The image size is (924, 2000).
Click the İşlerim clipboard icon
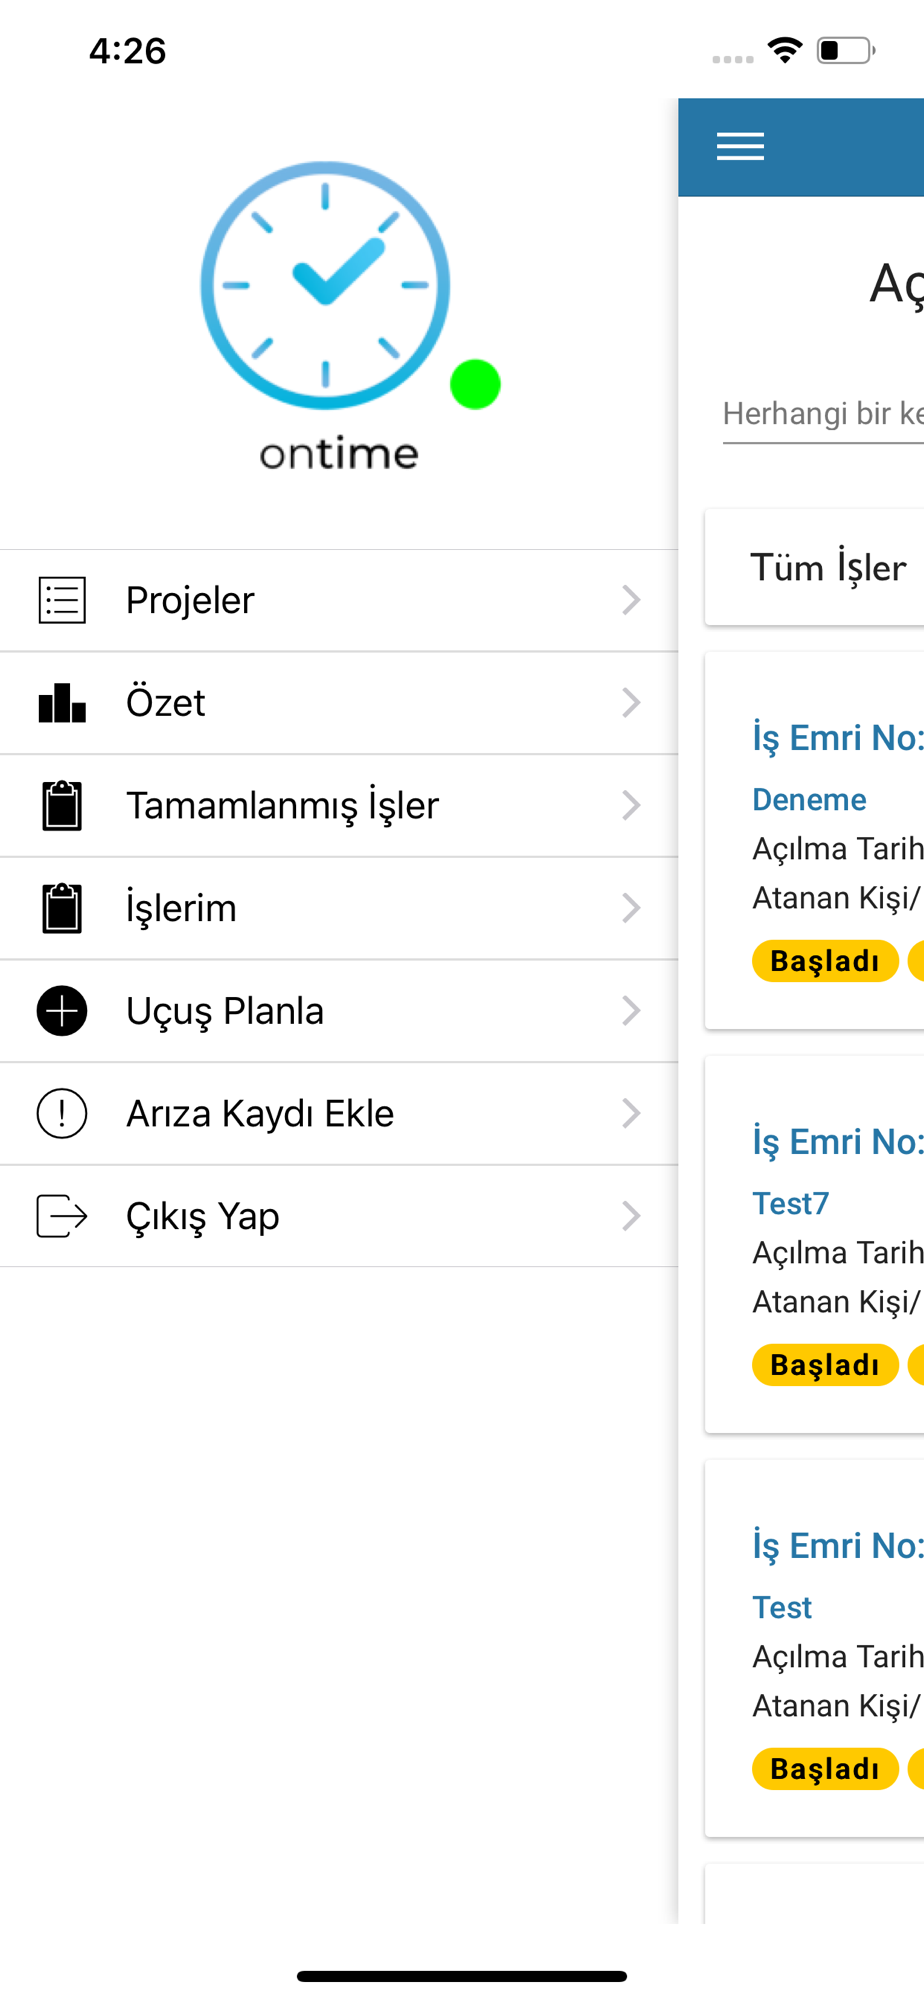coord(62,908)
